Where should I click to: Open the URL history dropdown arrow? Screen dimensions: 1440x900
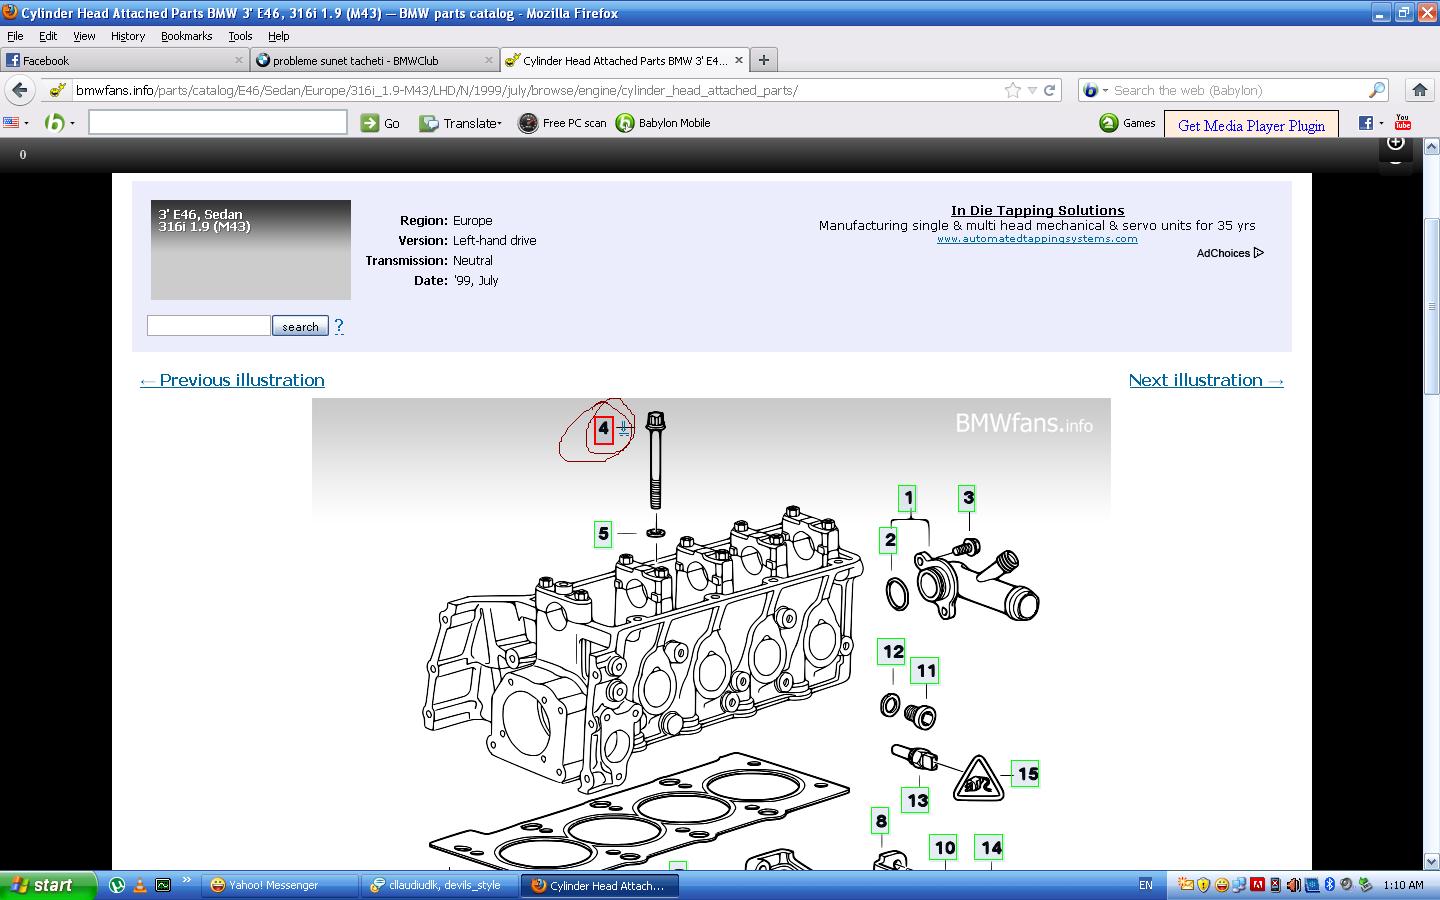1032,90
